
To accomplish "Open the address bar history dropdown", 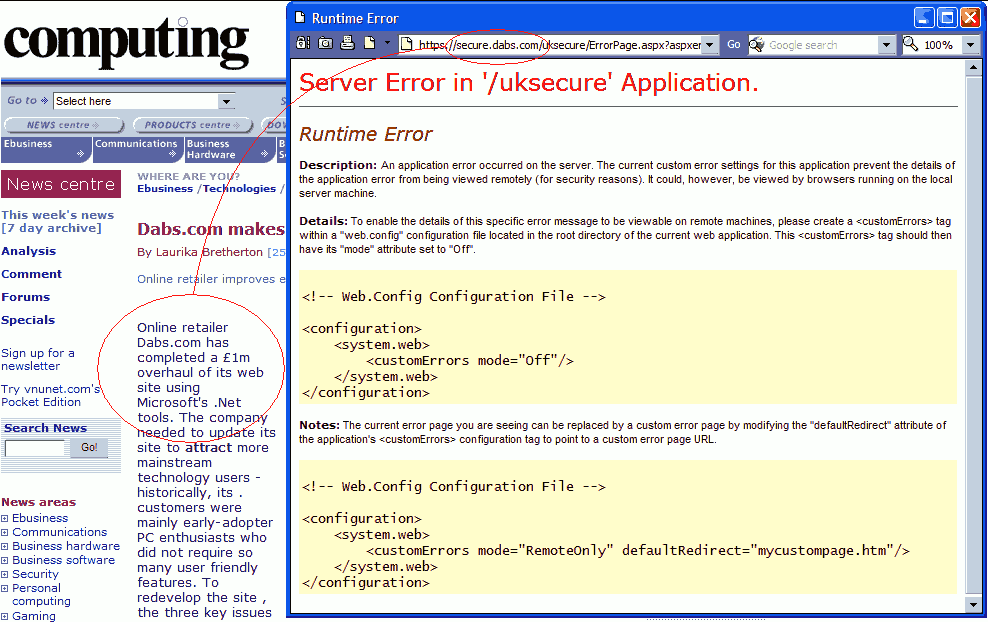I will pyautogui.click(x=710, y=45).
